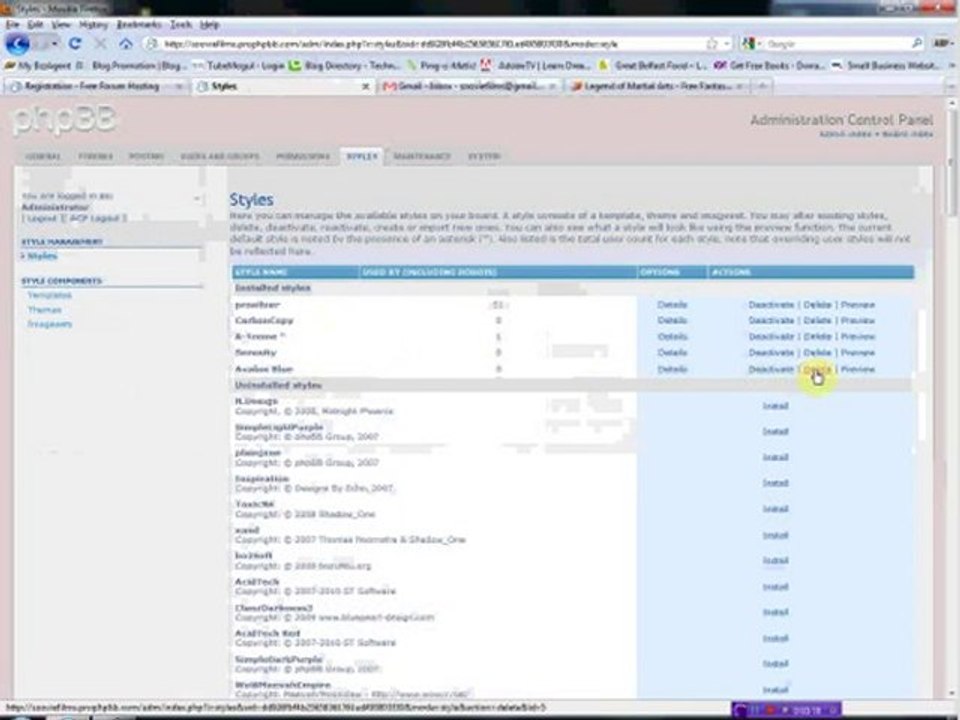The height and width of the screenshot is (720, 960).
Task: Open the search engine selector dropdown
Action: coord(752,43)
